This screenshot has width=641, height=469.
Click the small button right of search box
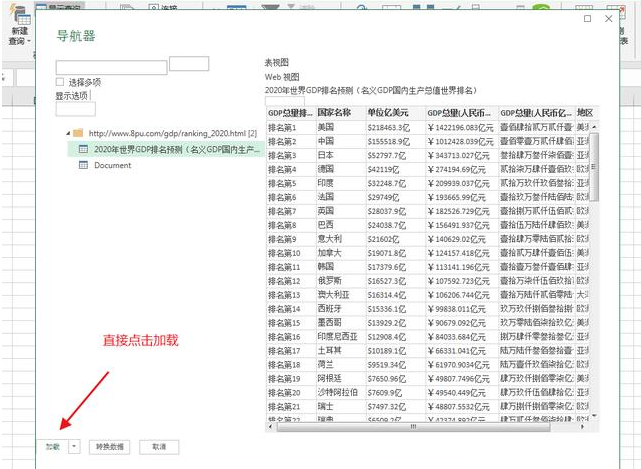(189, 63)
